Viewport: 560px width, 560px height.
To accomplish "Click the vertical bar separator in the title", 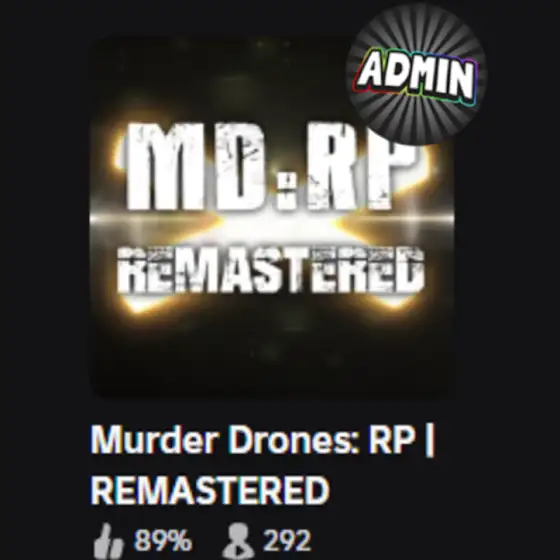I will (x=430, y=441).
